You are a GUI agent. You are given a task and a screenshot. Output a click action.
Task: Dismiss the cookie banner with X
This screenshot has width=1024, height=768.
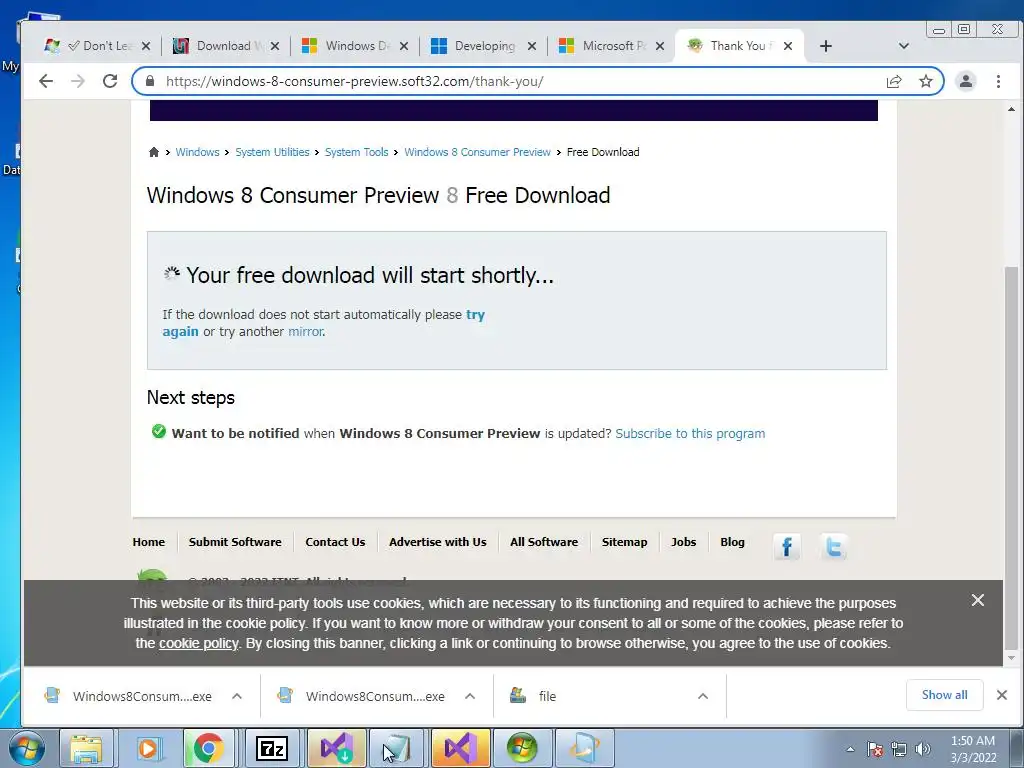978,600
